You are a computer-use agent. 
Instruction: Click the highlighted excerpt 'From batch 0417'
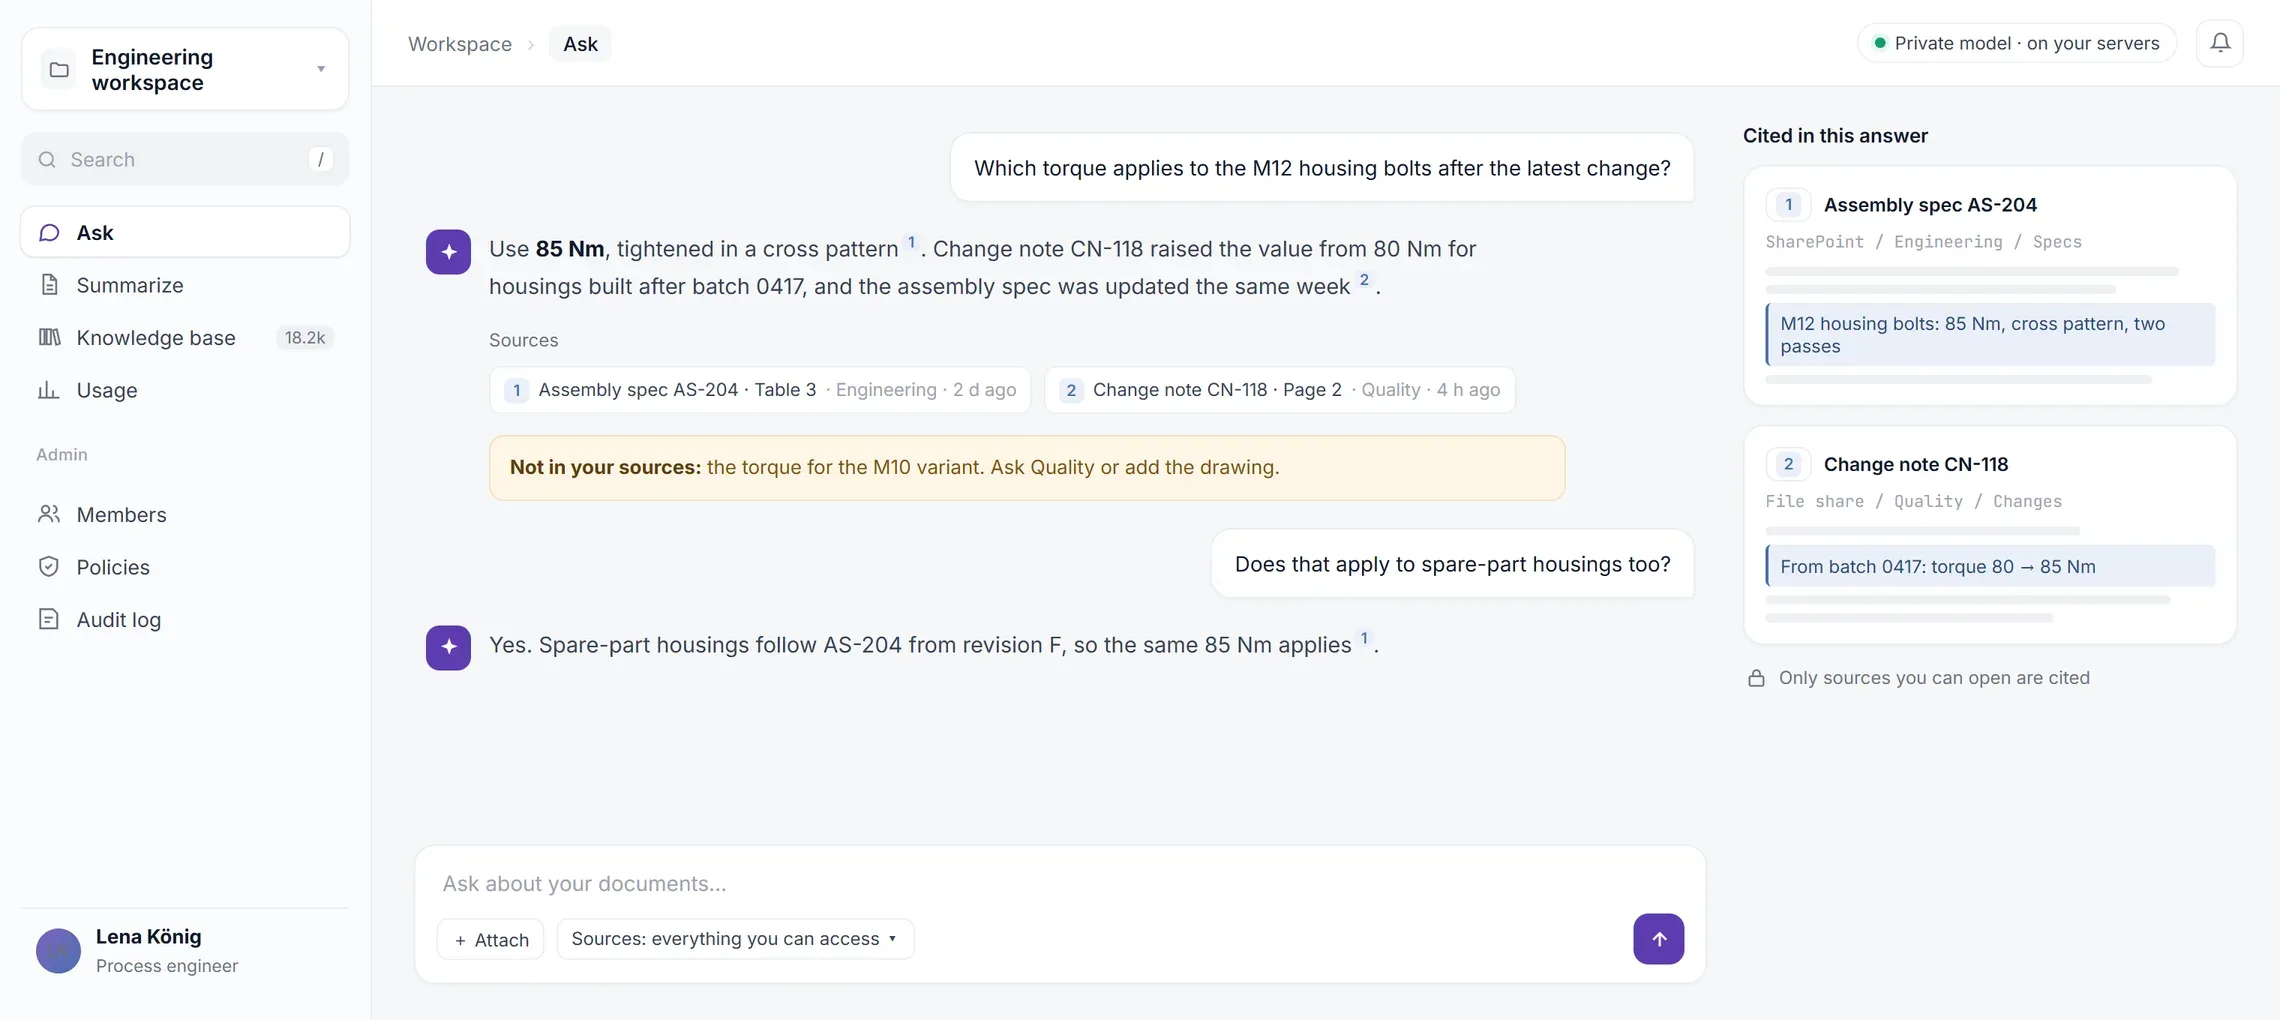tap(1990, 566)
